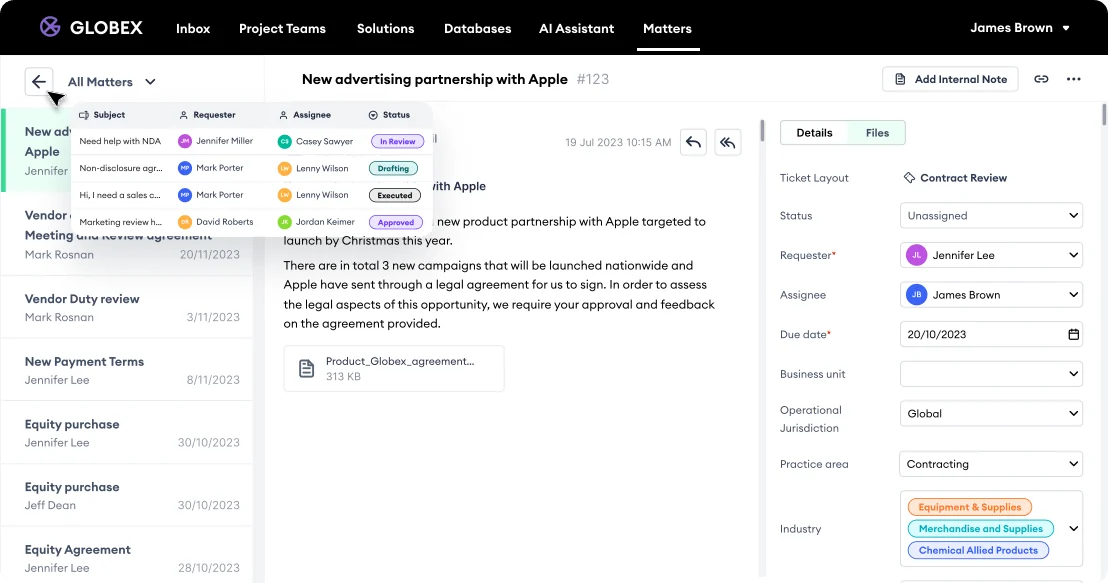This screenshot has width=1108, height=583.
Task: Click Casey Sawyer's avatar in table
Action: pos(284,141)
